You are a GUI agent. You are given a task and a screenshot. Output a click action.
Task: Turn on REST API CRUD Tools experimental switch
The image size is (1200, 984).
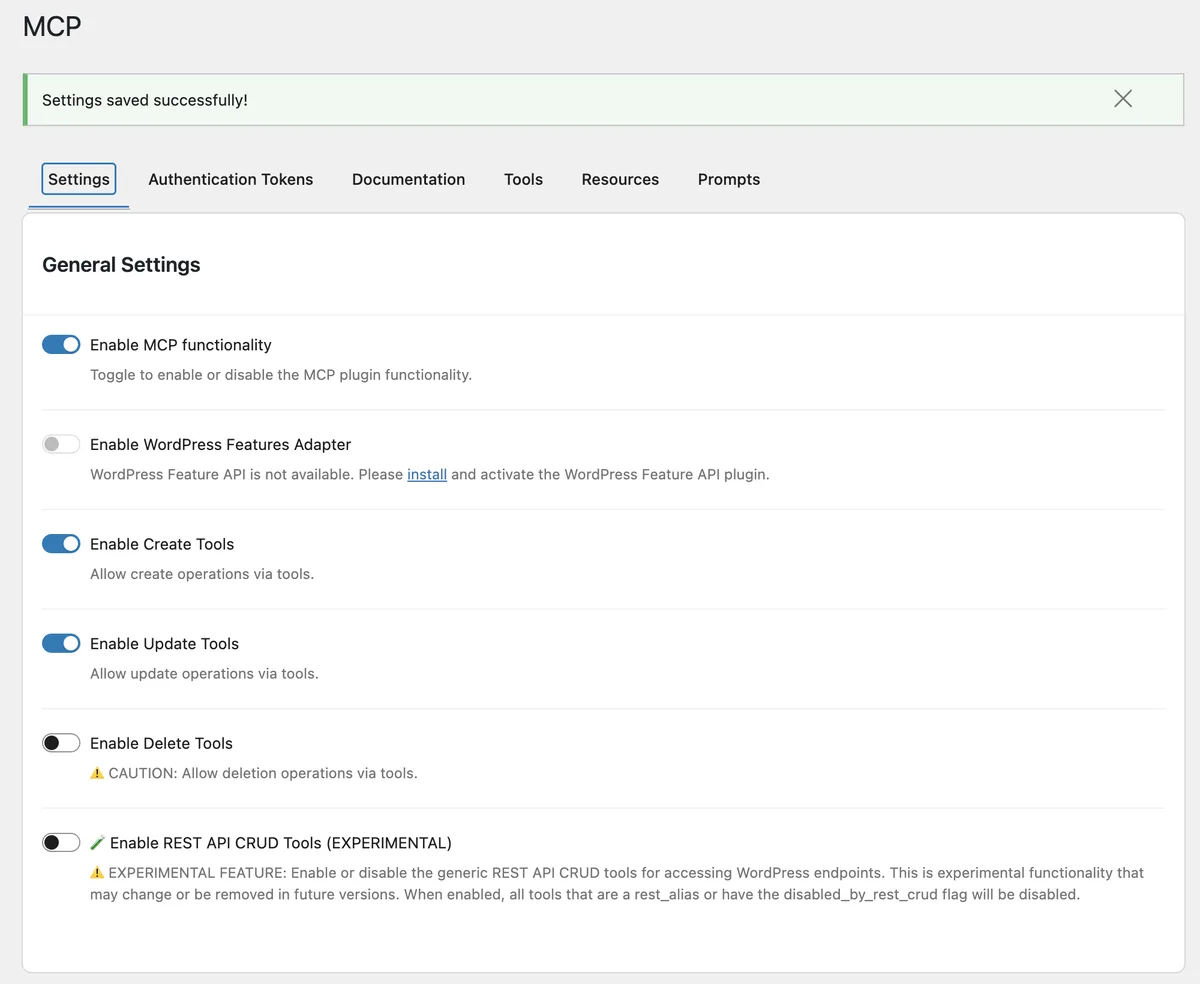click(61, 842)
